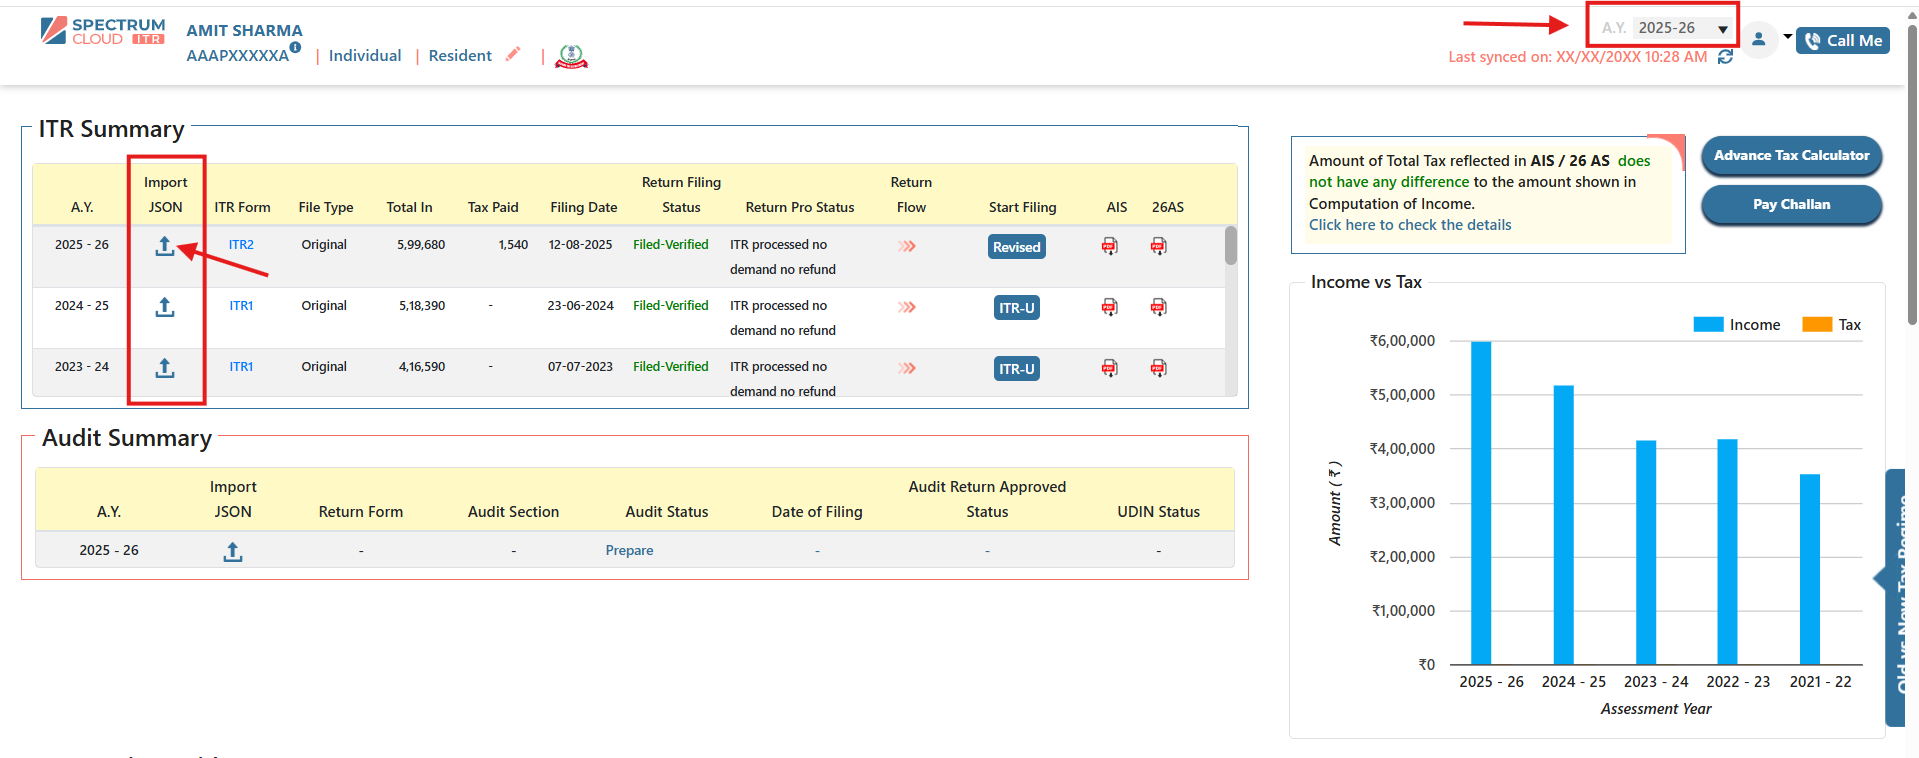Open the 26AS PDF icon for 2024-25
1919x758 pixels.
click(1158, 307)
